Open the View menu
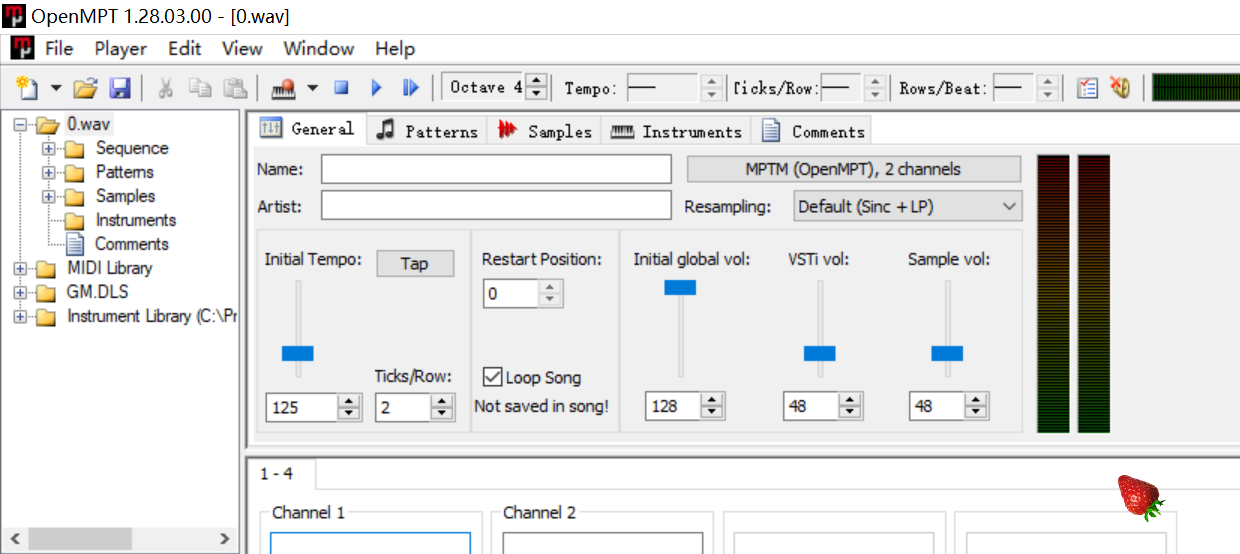The height and width of the screenshot is (554, 1240). coord(242,48)
